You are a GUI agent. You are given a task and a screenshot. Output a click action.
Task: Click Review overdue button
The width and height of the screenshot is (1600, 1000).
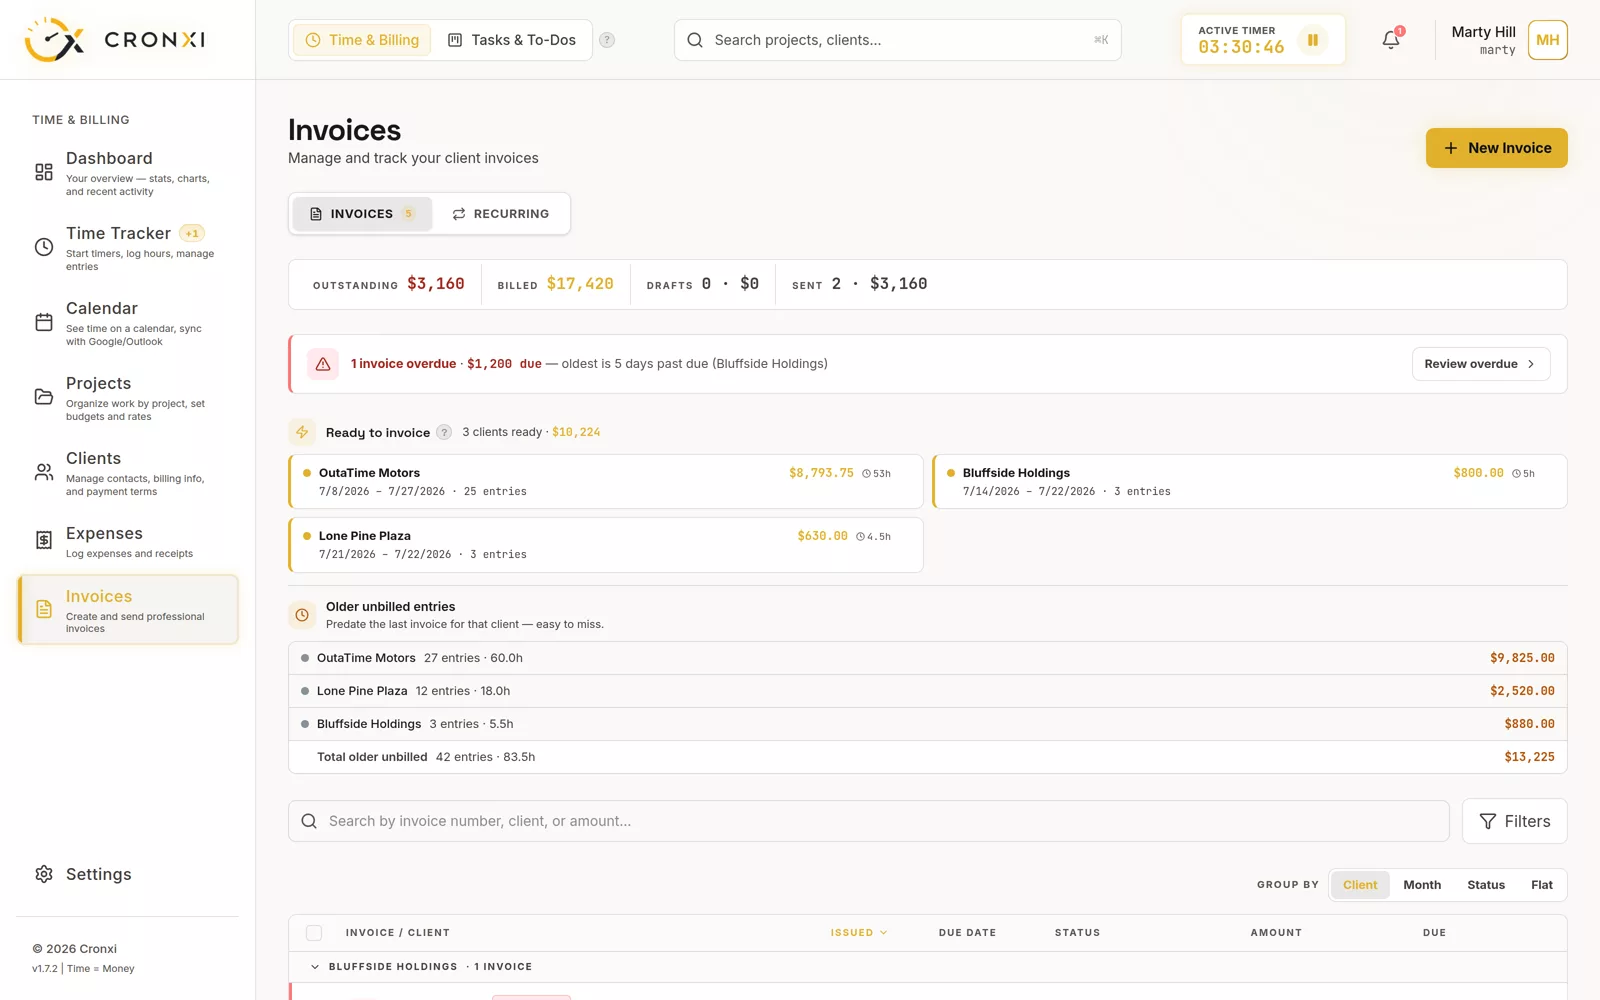[1481, 364]
